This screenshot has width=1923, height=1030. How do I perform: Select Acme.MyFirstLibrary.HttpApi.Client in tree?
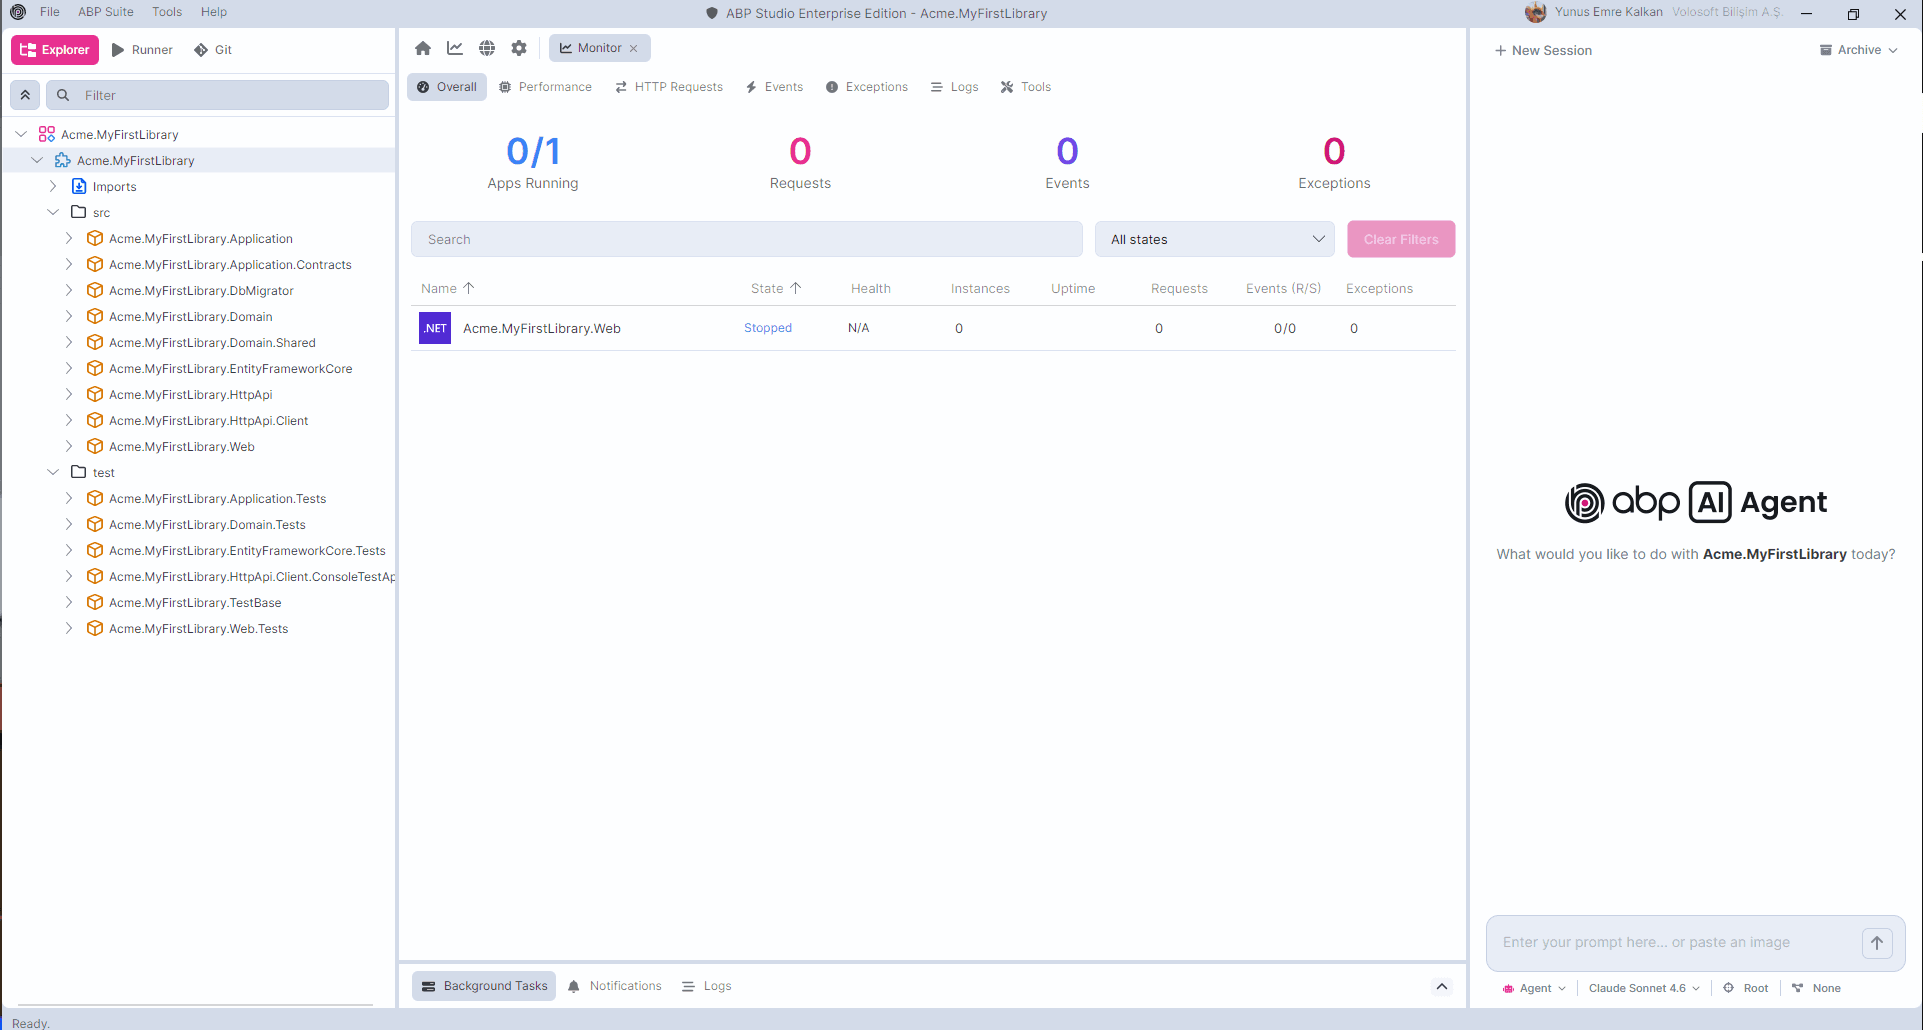tap(208, 420)
